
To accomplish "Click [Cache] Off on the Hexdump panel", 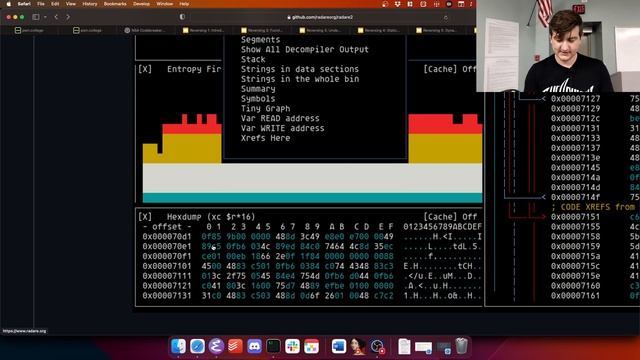I will point(450,217).
